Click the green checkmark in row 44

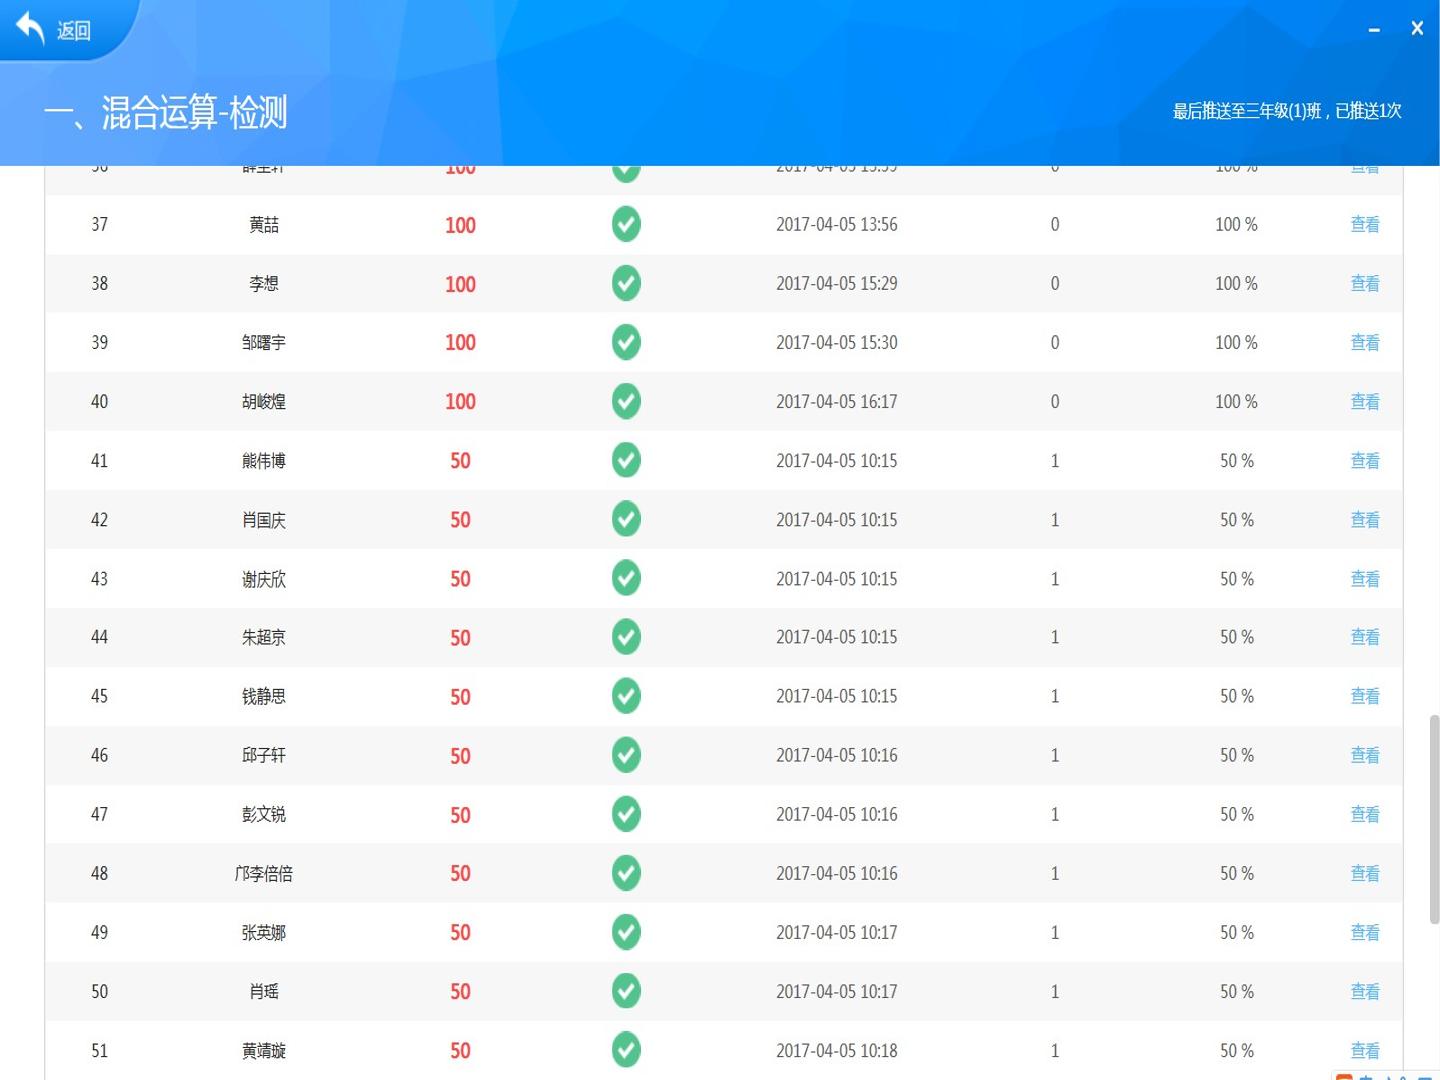[x=626, y=637]
